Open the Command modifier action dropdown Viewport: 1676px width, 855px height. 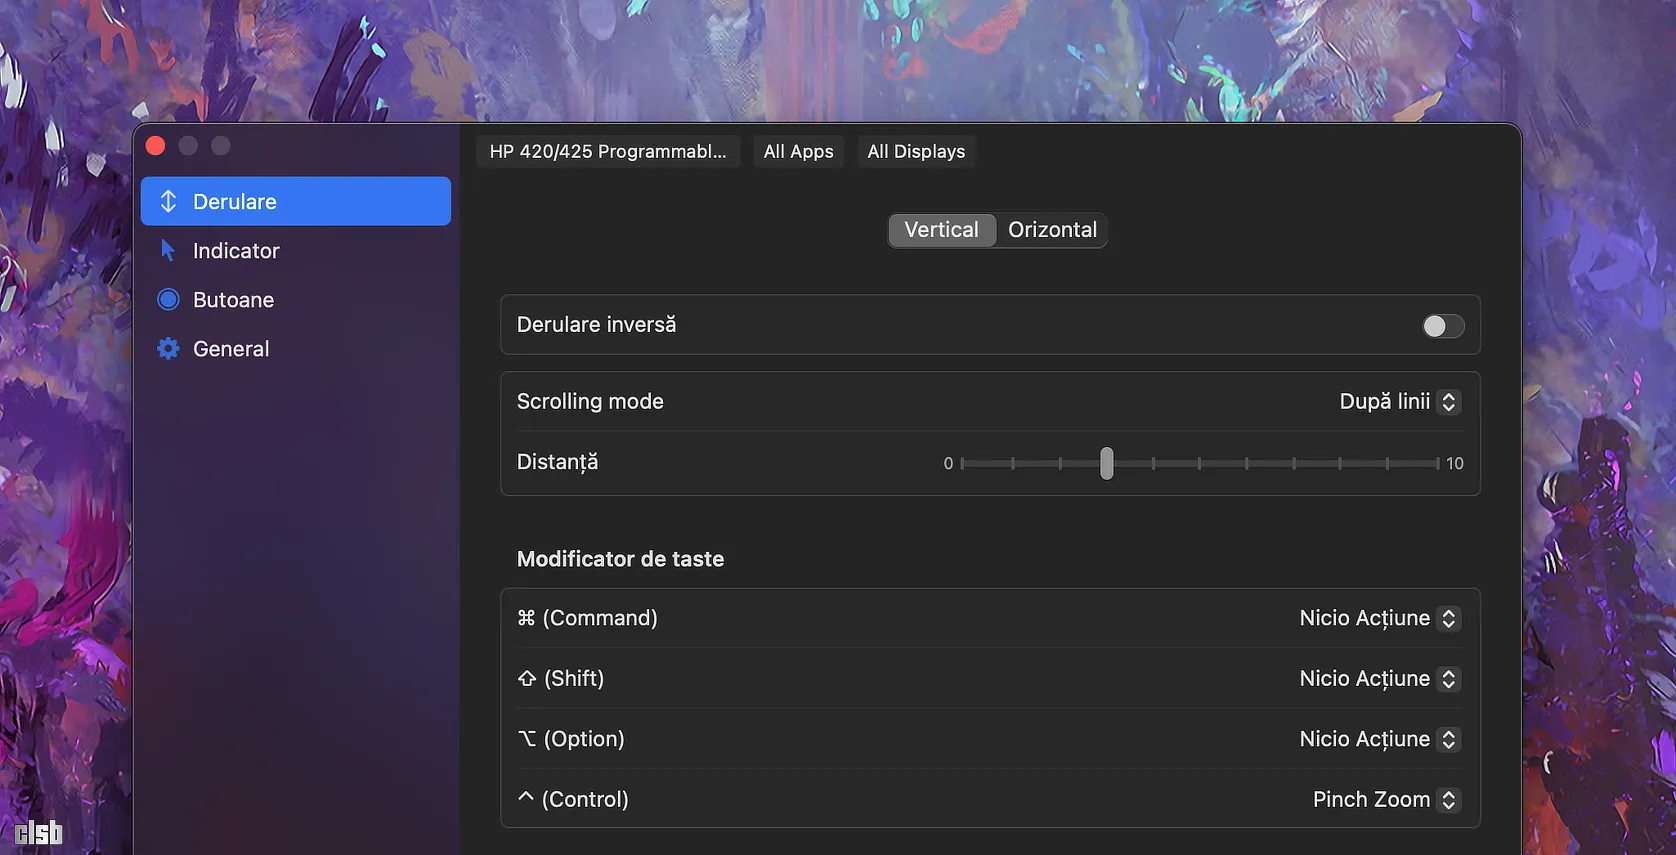click(1379, 618)
